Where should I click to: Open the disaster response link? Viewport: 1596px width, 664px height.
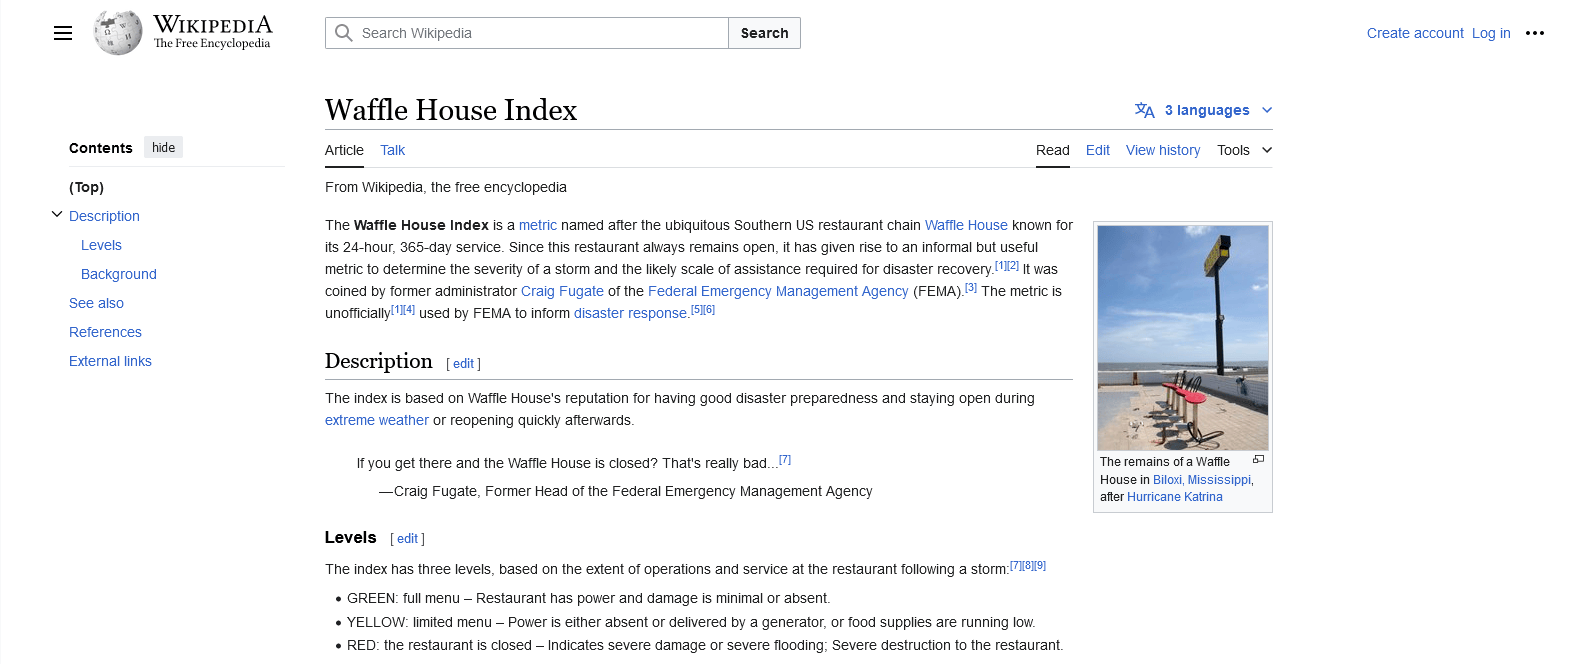(631, 313)
